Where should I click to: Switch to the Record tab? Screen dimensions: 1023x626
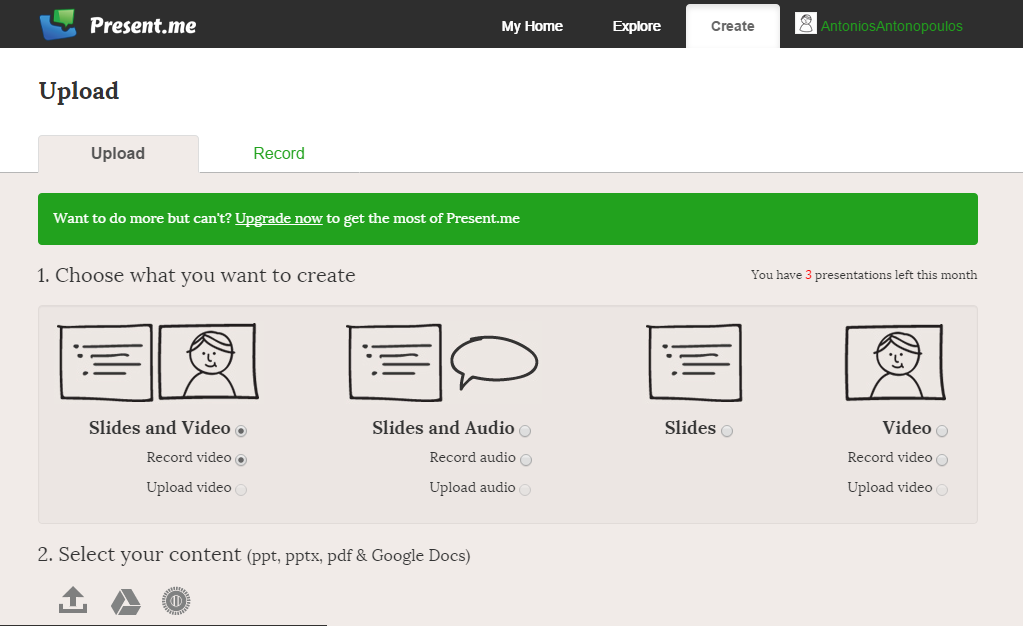coord(278,153)
